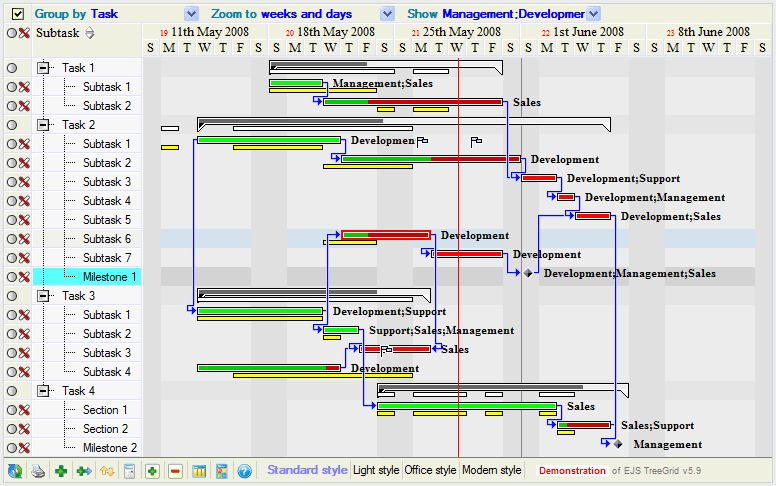The height and width of the screenshot is (486, 776).
Task: Click the help question mark icon
Action: 244,471
